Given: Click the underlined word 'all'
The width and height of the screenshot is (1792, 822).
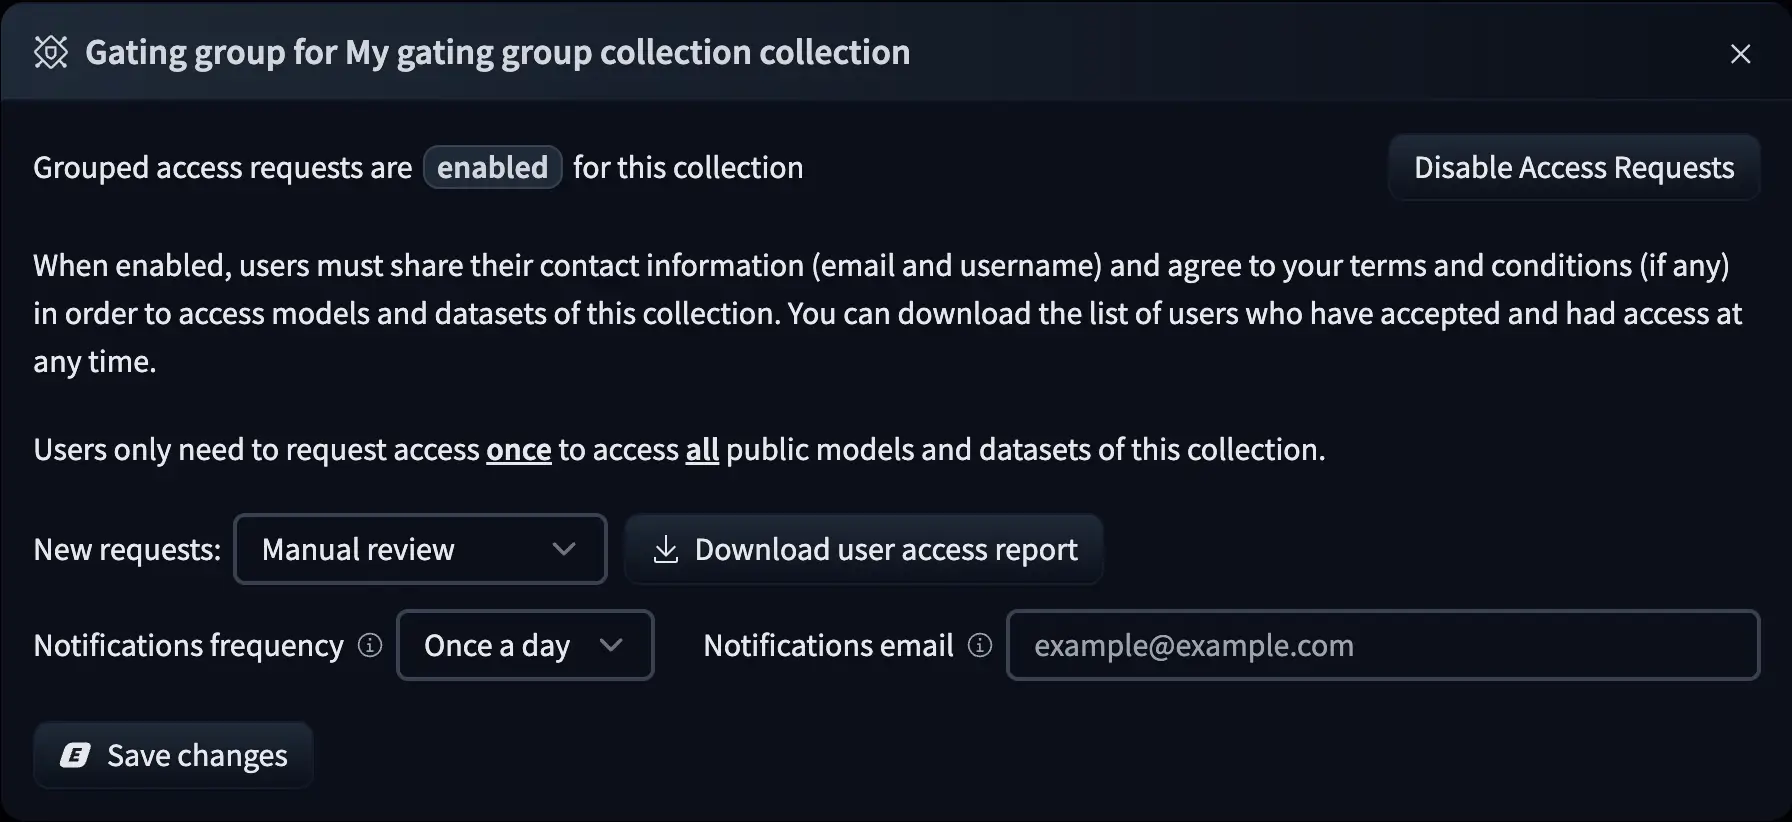Looking at the screenshot, I should click(x=703, y=449).
